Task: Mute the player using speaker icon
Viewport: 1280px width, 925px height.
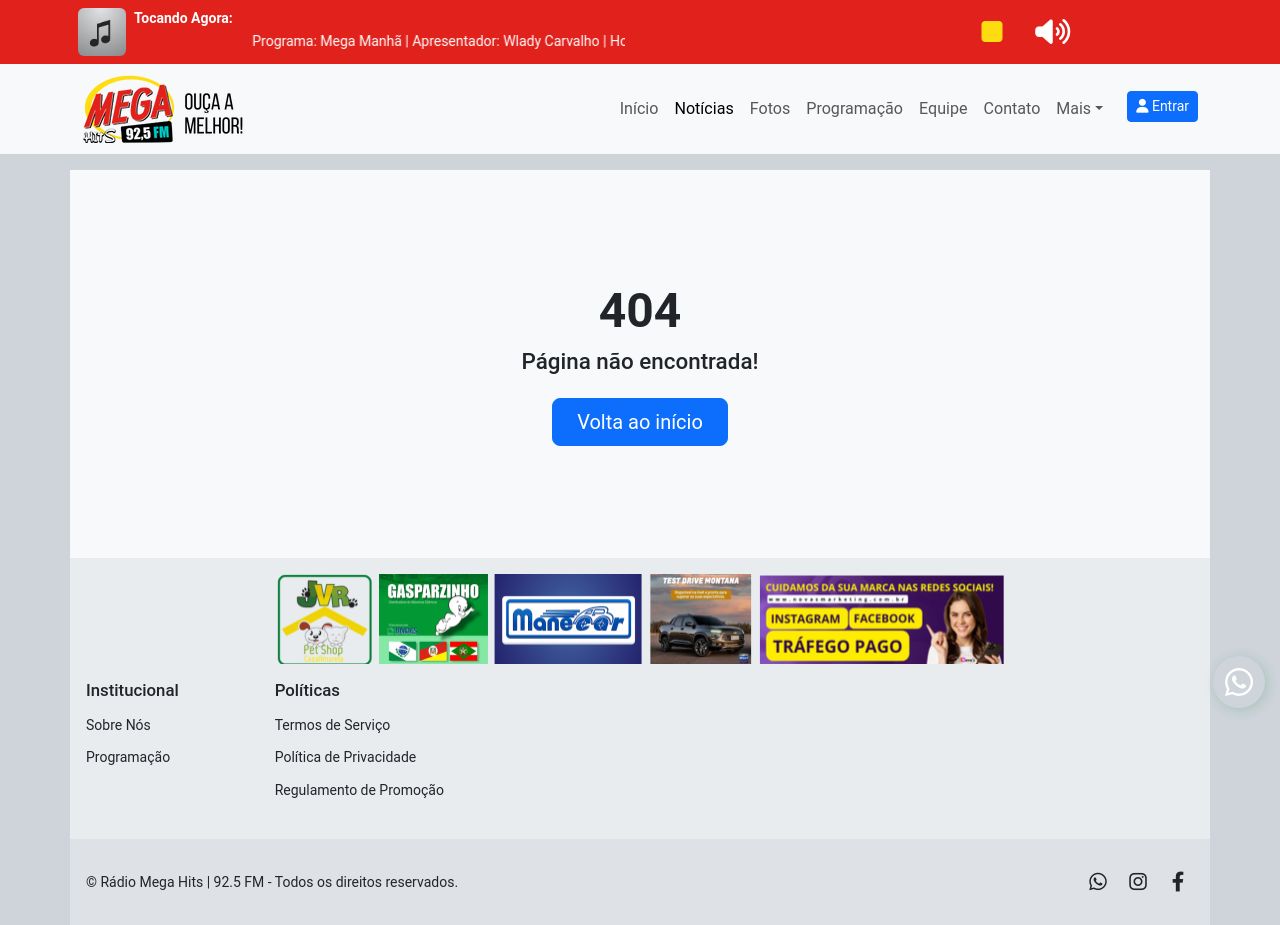Action: [1052, 32]
